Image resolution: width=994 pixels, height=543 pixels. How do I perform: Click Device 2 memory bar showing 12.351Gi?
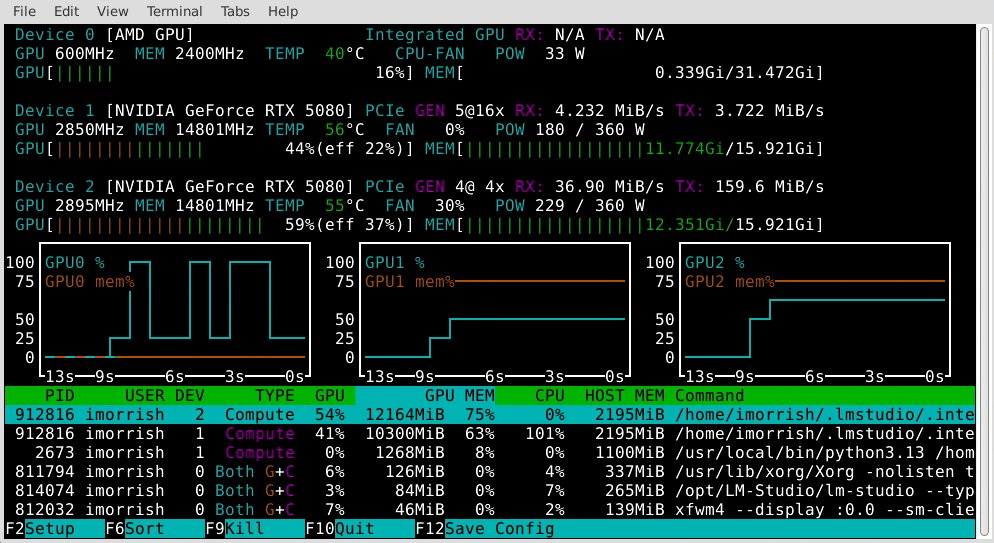tap(624, 225)
